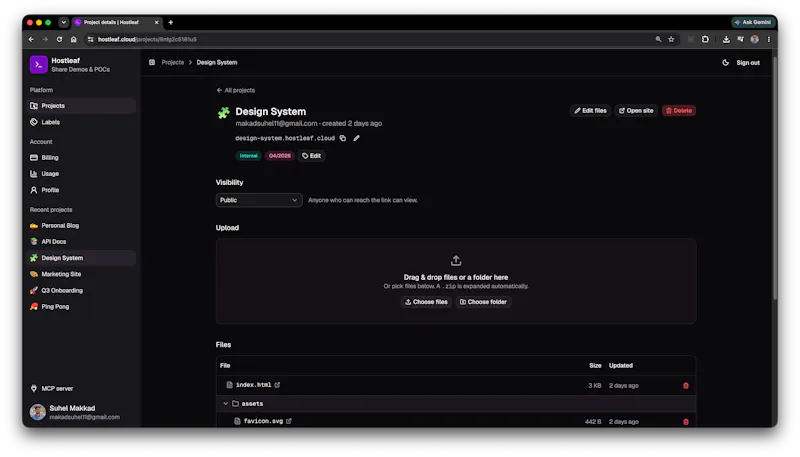The image size is (800, 457).
Task: Click the site info icon in address bar
Action: pyautogui.click(x=90, y=39)
